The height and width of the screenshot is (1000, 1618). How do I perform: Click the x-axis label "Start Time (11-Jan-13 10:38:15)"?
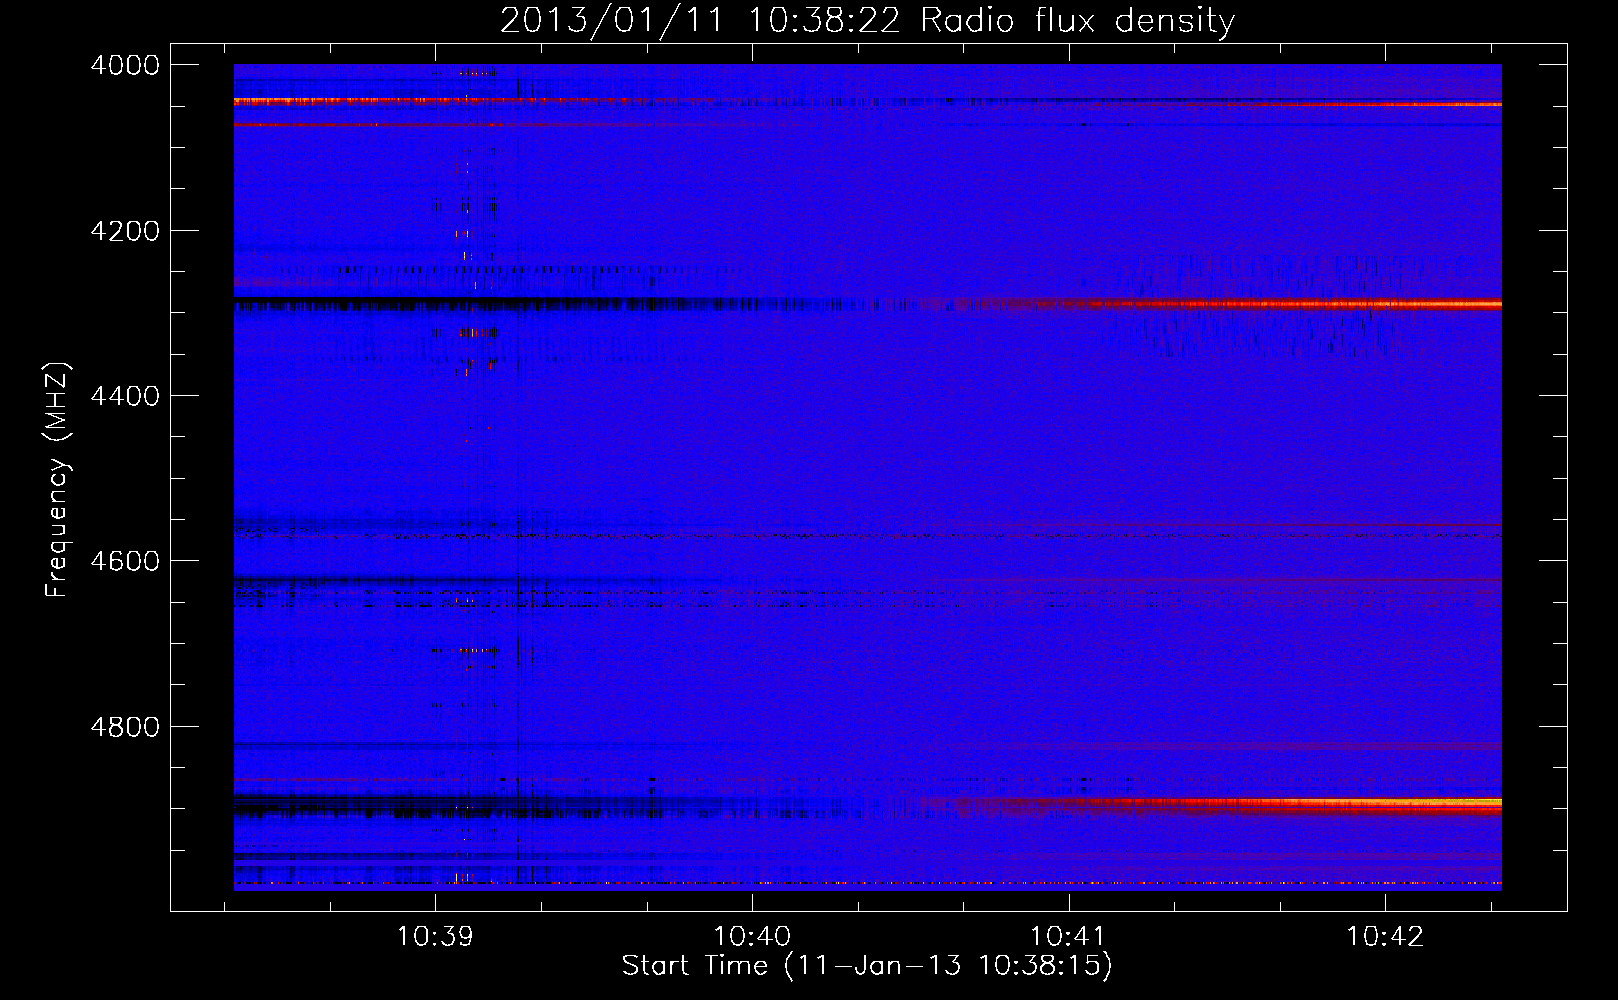(x=867, y=966)
